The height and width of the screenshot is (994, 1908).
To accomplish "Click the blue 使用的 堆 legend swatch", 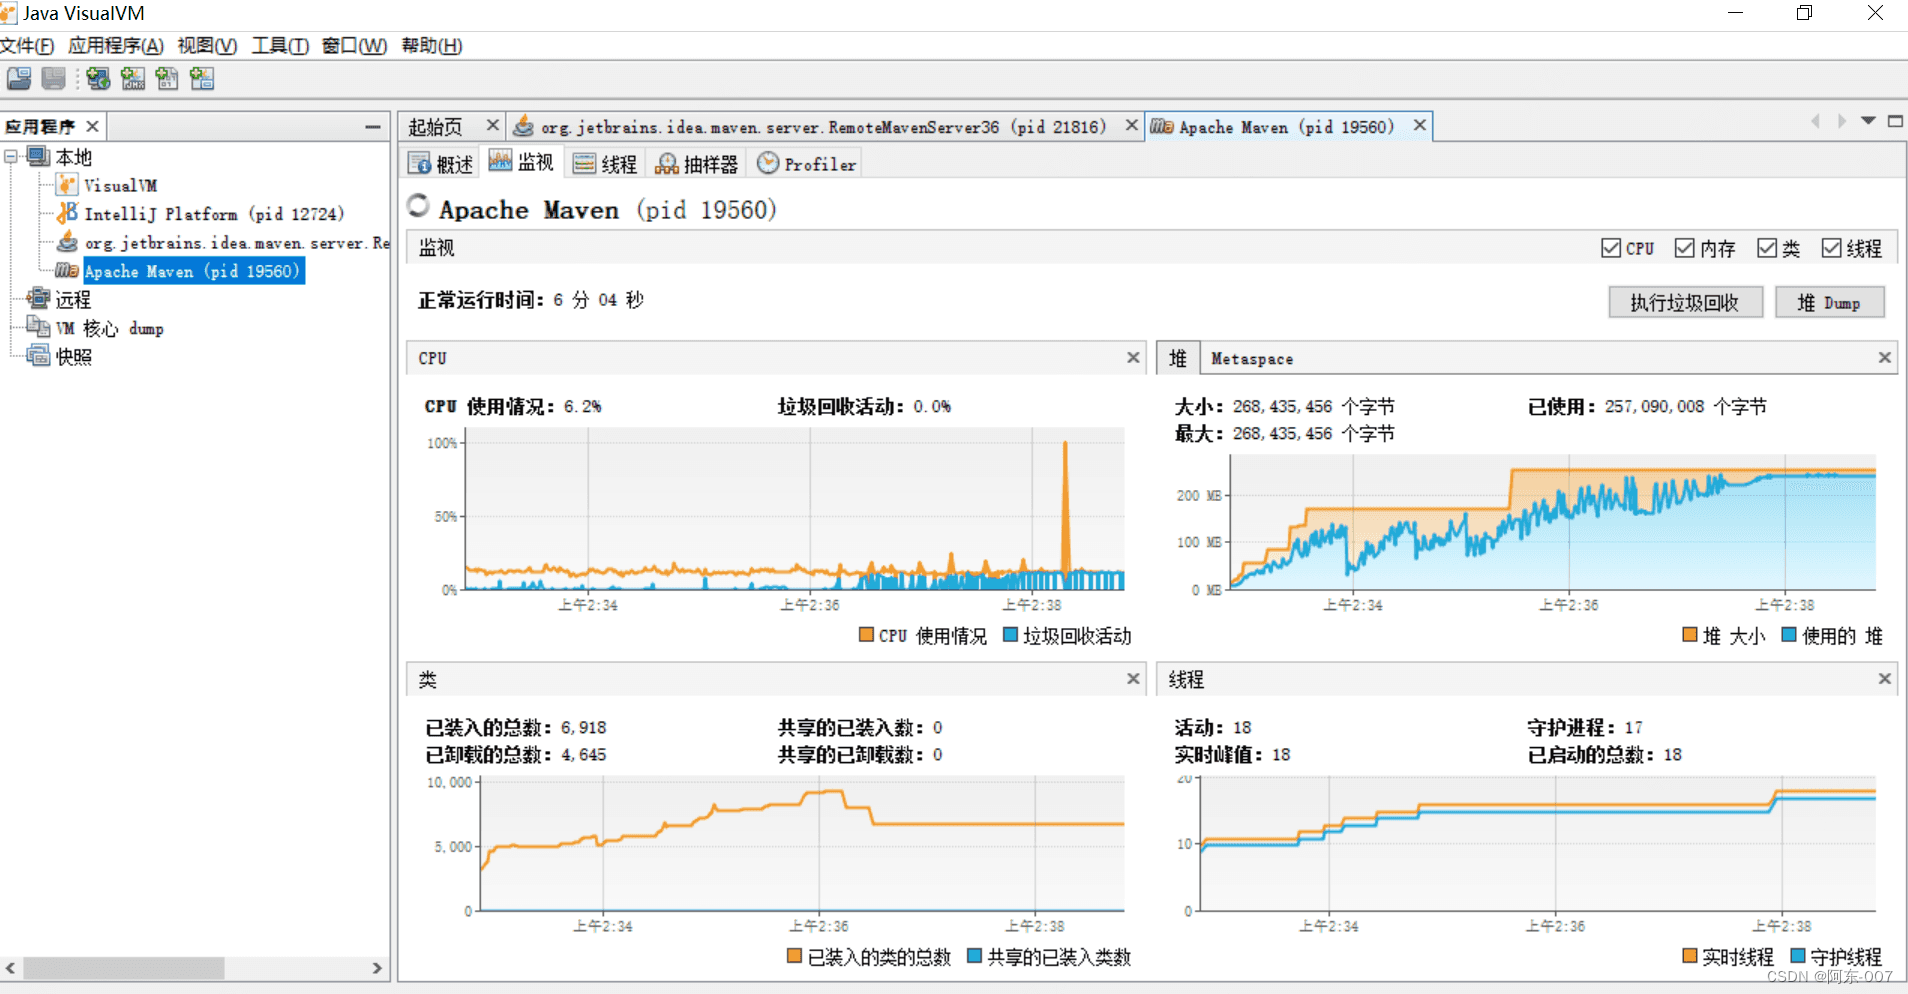I will pyautogui.click(x=1789, y=634).
